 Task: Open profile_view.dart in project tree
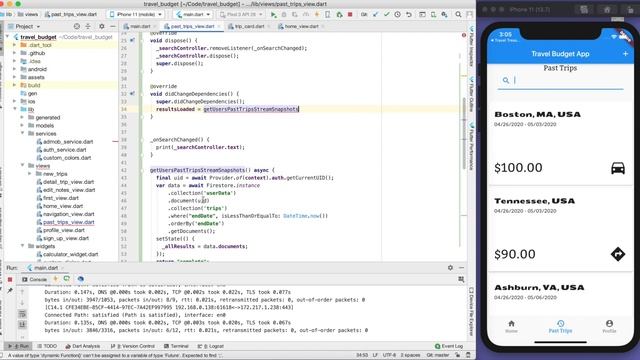[63, 230]
